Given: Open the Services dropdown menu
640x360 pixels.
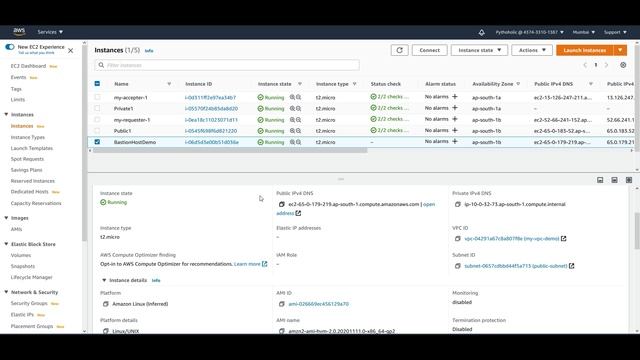Looking at the screenshot, I should point(50,32).
